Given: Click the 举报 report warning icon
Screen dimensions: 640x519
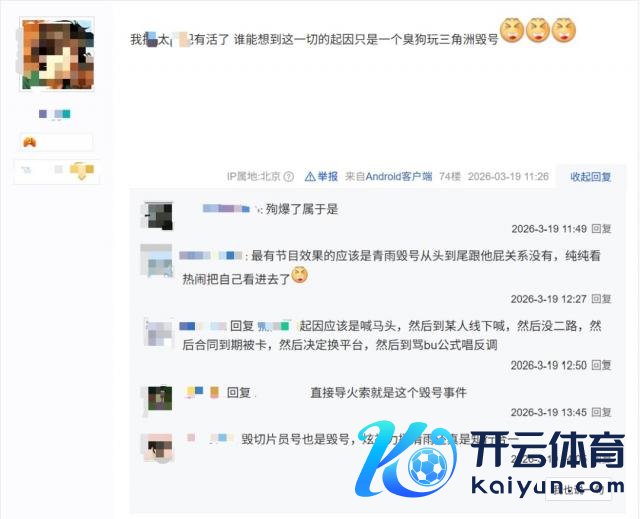Looking at the screenshot, I should [310, 176].
